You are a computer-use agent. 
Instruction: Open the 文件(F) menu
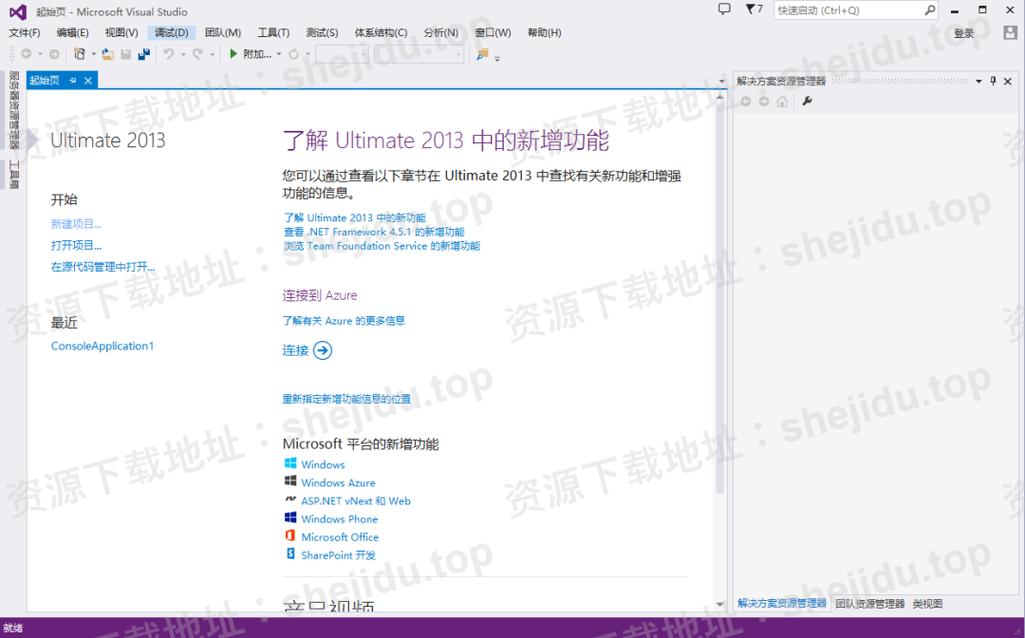[24, 33]
